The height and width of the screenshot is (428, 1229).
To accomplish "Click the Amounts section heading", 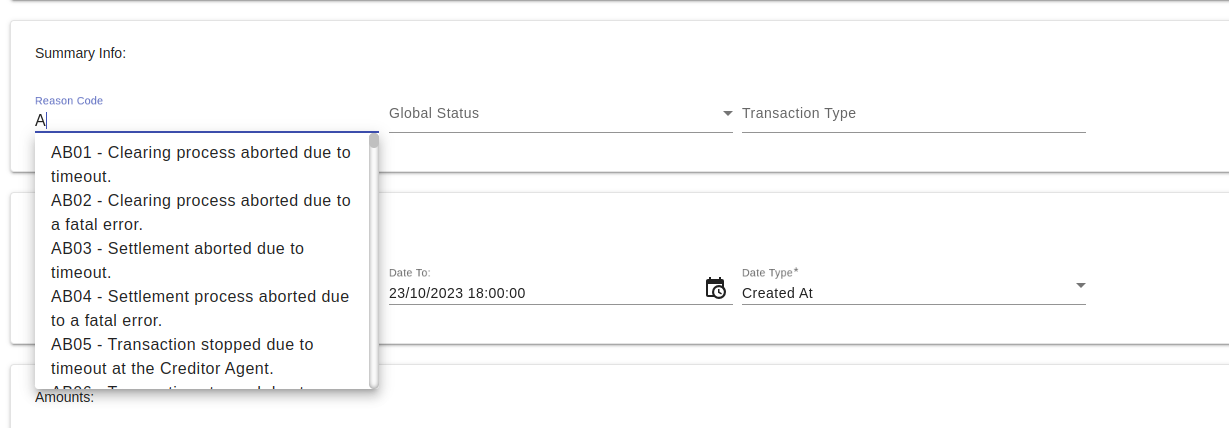I will tap(64, 398).
